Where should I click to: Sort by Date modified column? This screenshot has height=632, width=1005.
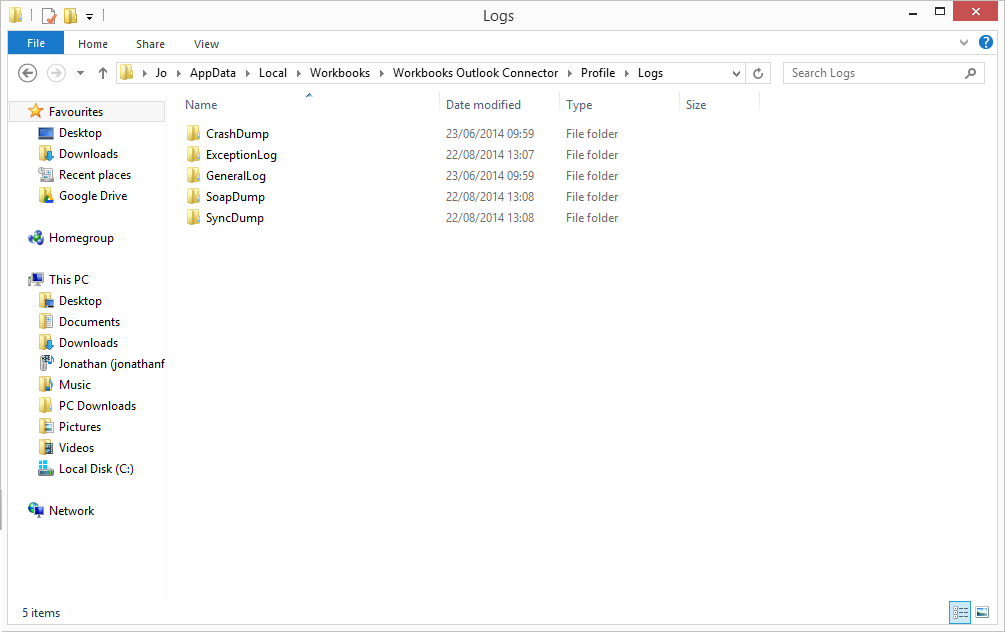click(483, 104)
